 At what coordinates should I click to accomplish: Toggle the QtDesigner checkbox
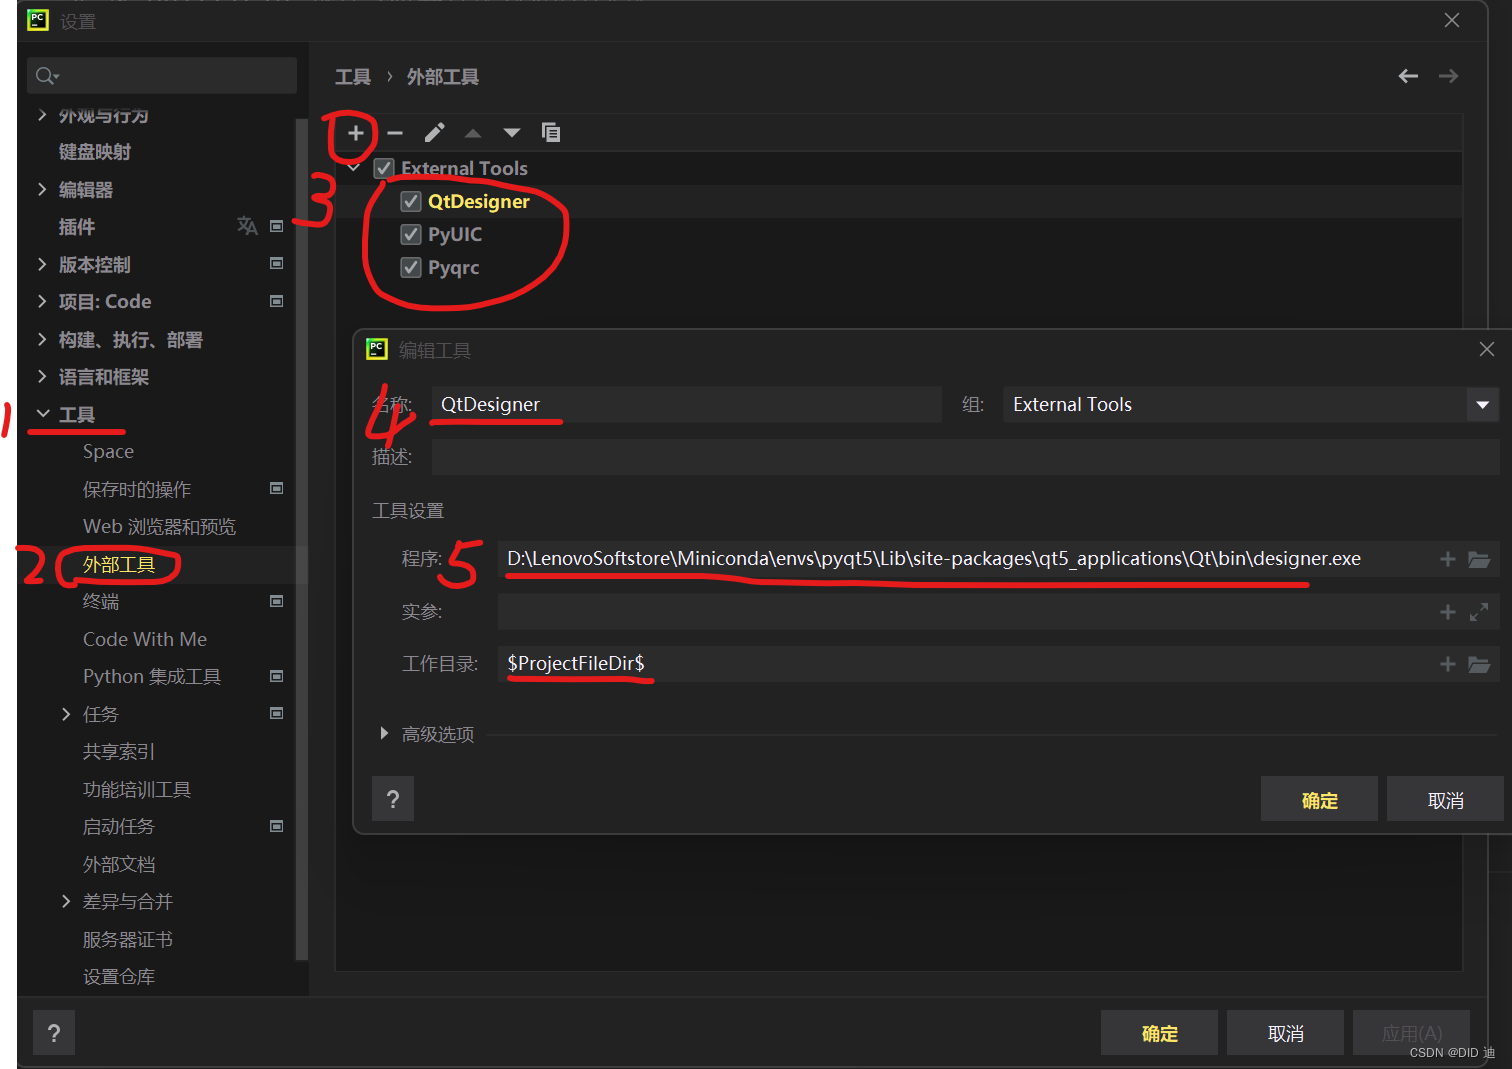click(x=411, y=201)
